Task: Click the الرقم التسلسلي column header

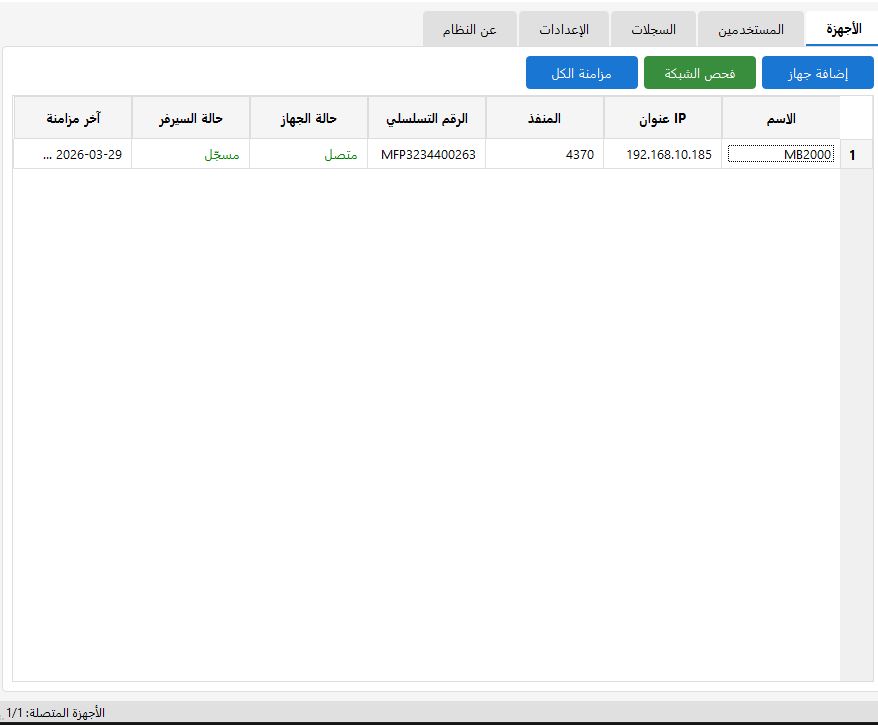Action: 426,118
